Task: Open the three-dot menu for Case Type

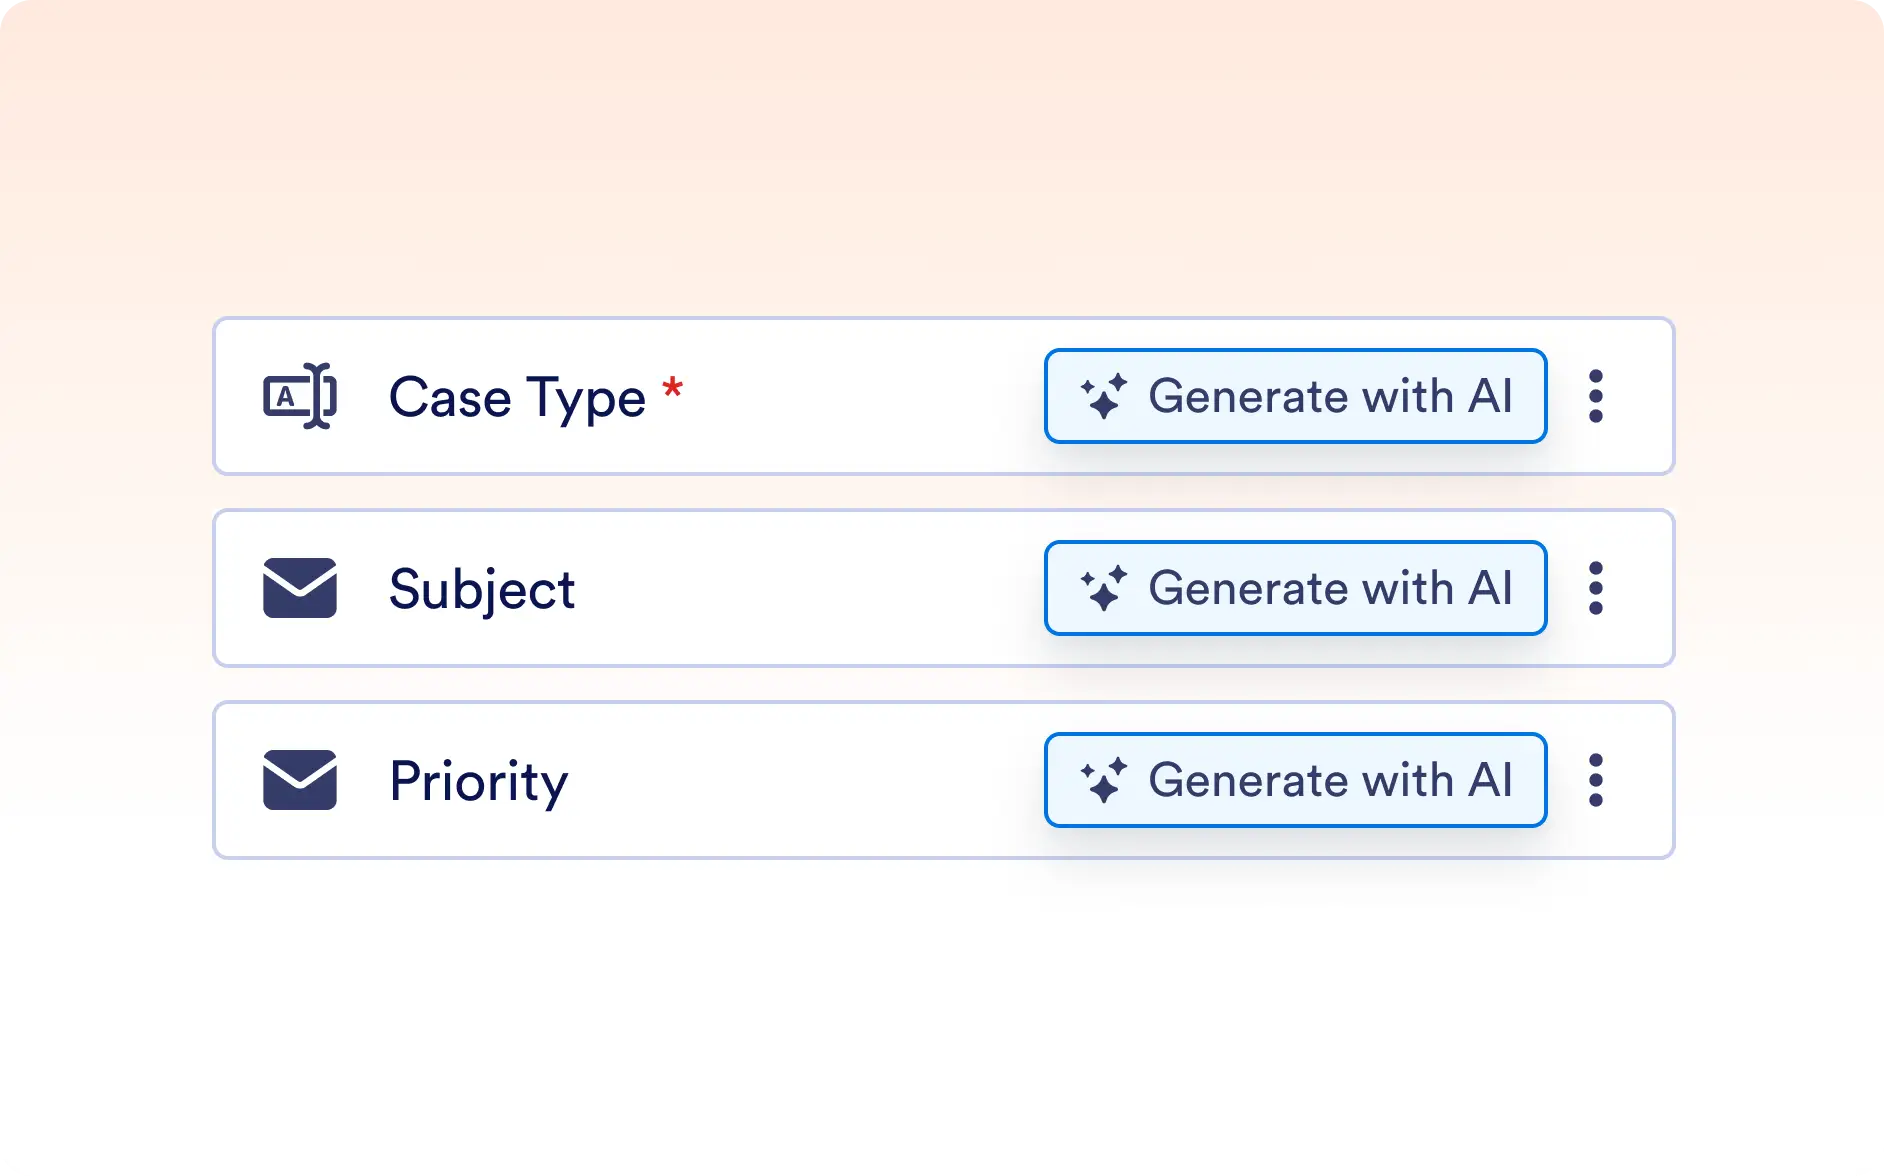Action: 1596,396
